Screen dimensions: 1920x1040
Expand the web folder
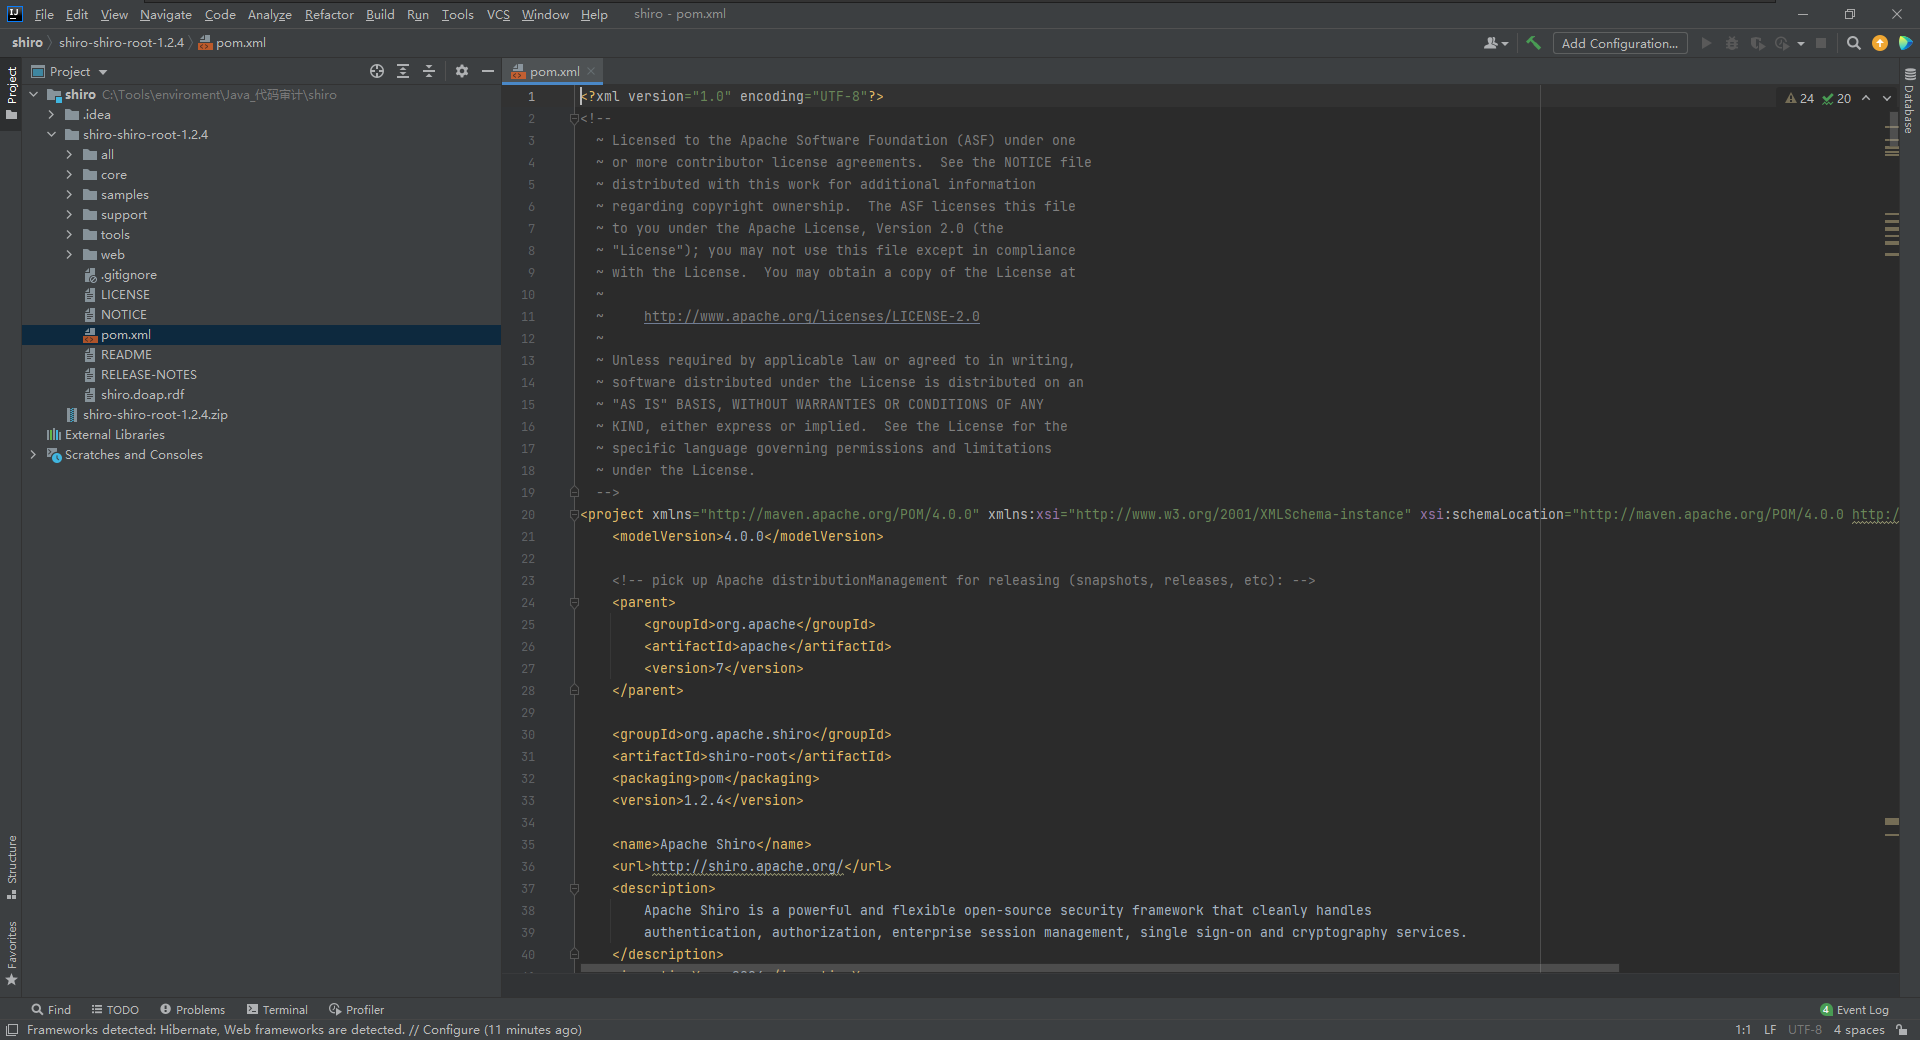click(69, 254)
